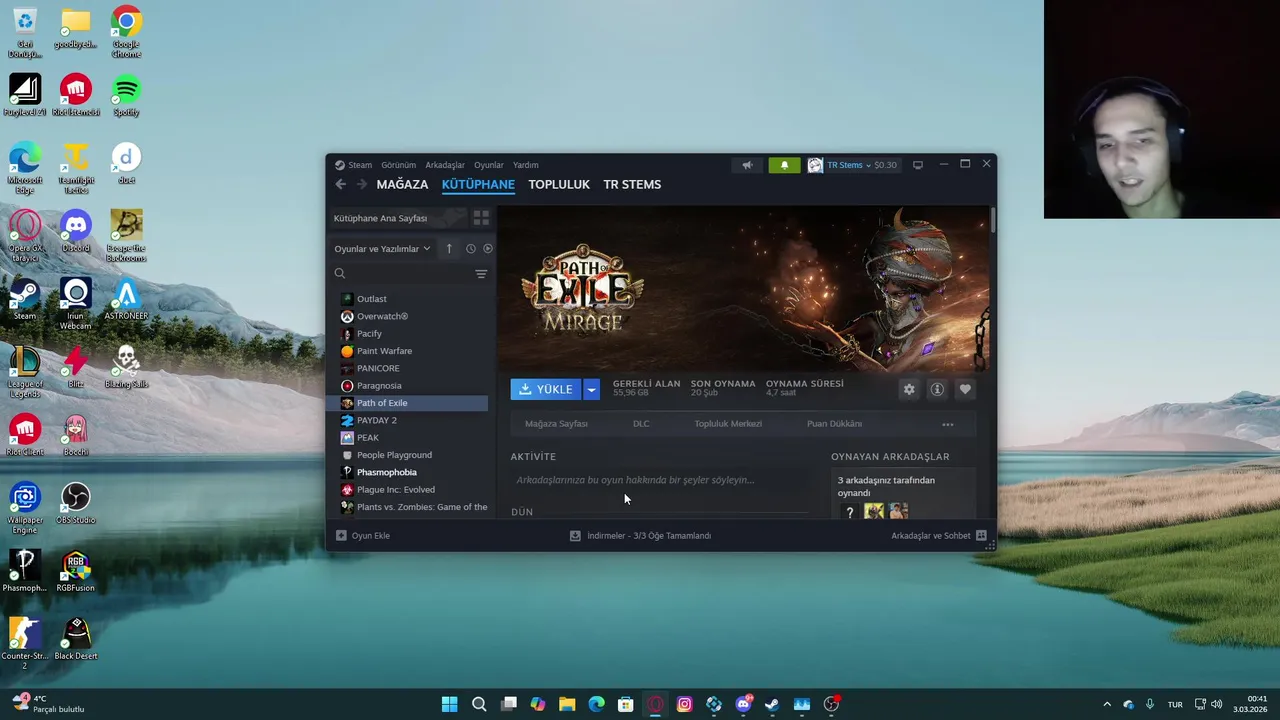Open İndirmeler downloads status
1280x720 pixels.
tap(640, 536)
